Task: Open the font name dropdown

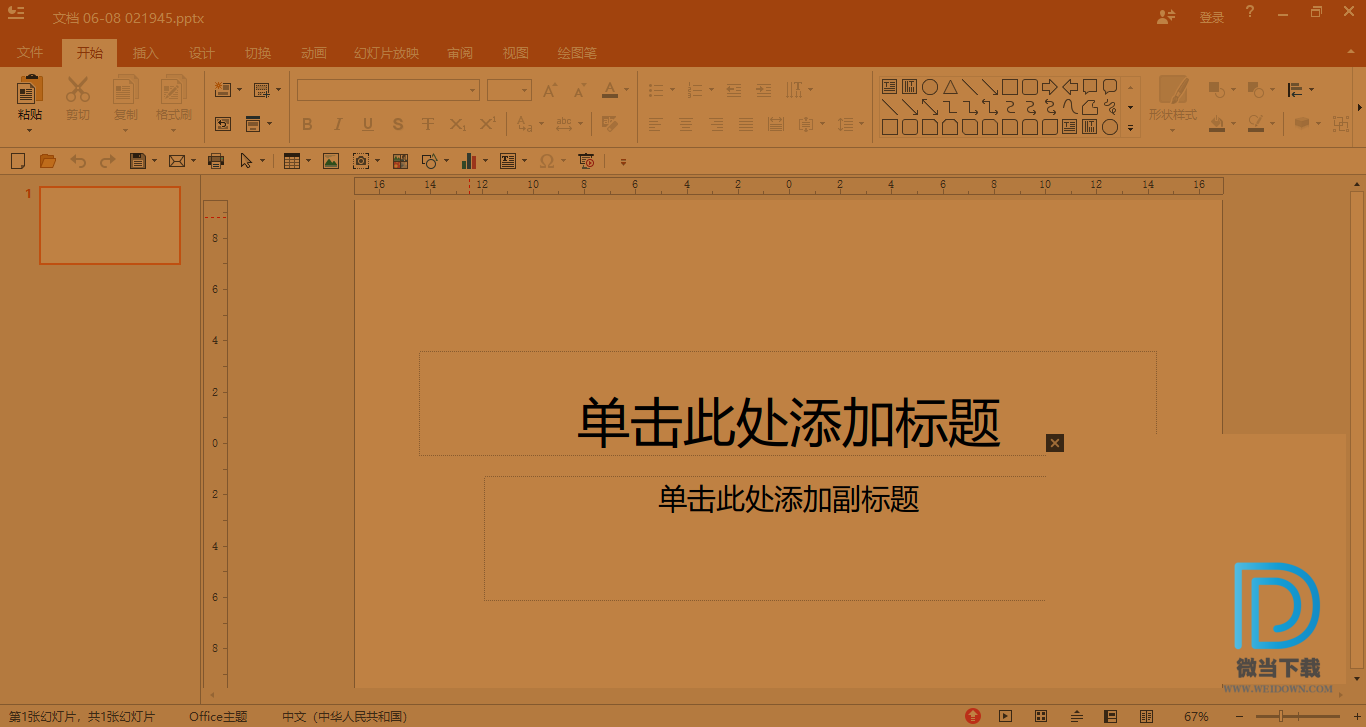Action: (x=473, y=90)
